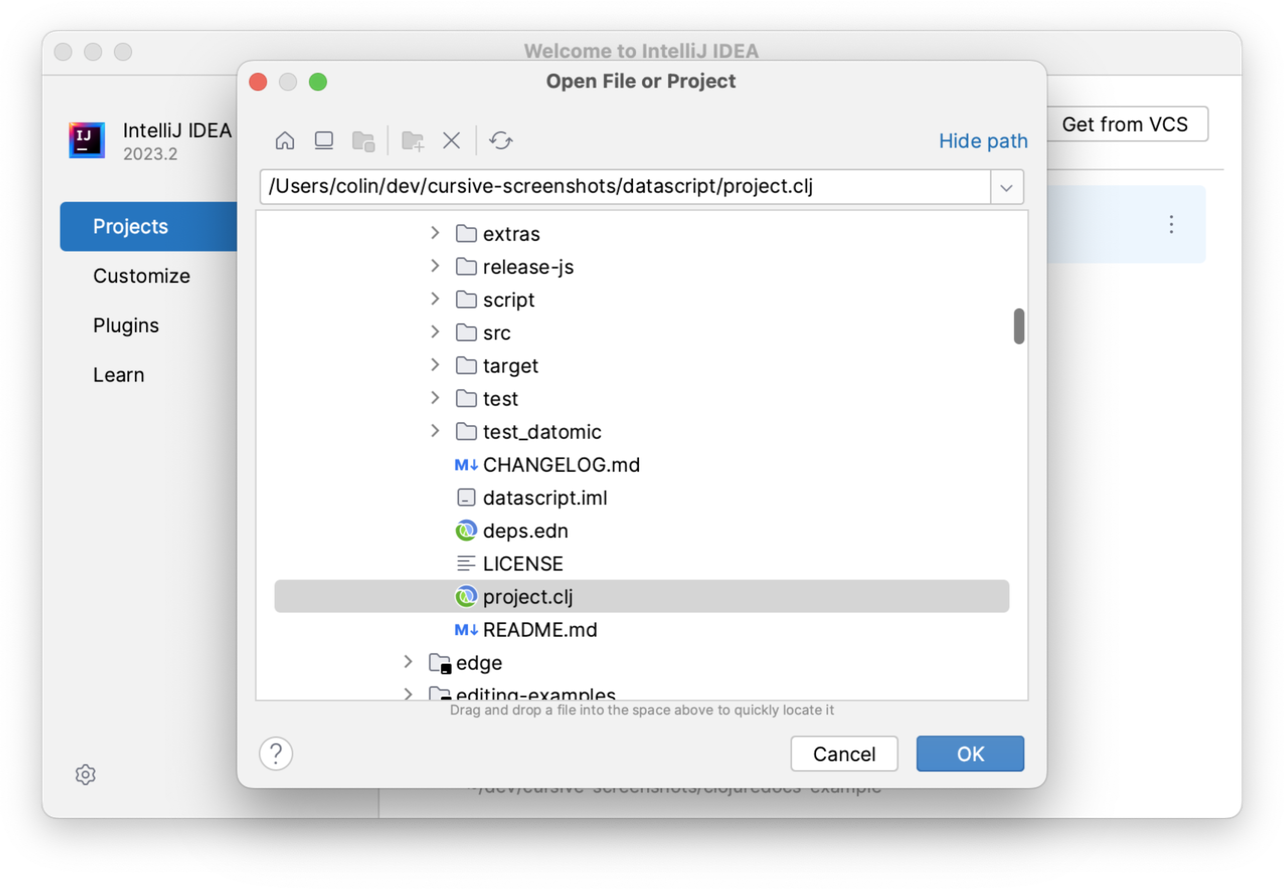Expand the script folder
1284x889 pixels.
pyautogui.click(x=435, y=299)
